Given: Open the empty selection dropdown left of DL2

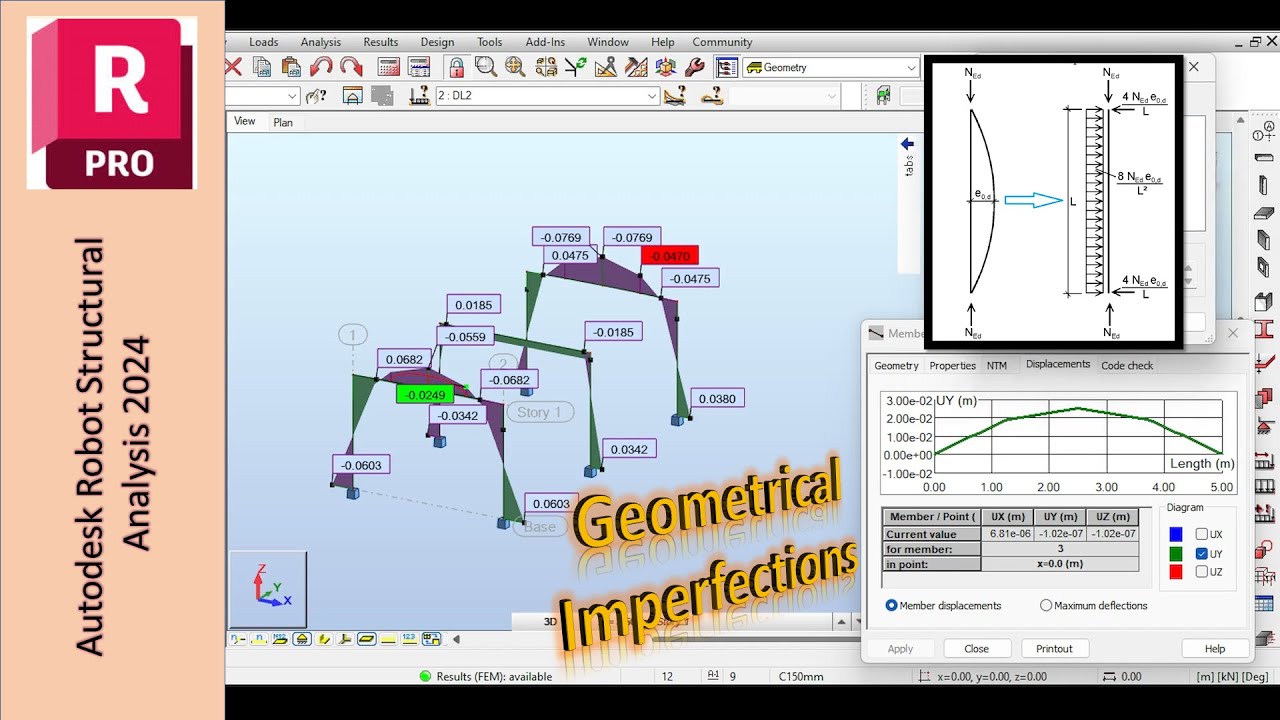Looking at the screenshot, I should (x=262, y=96).
